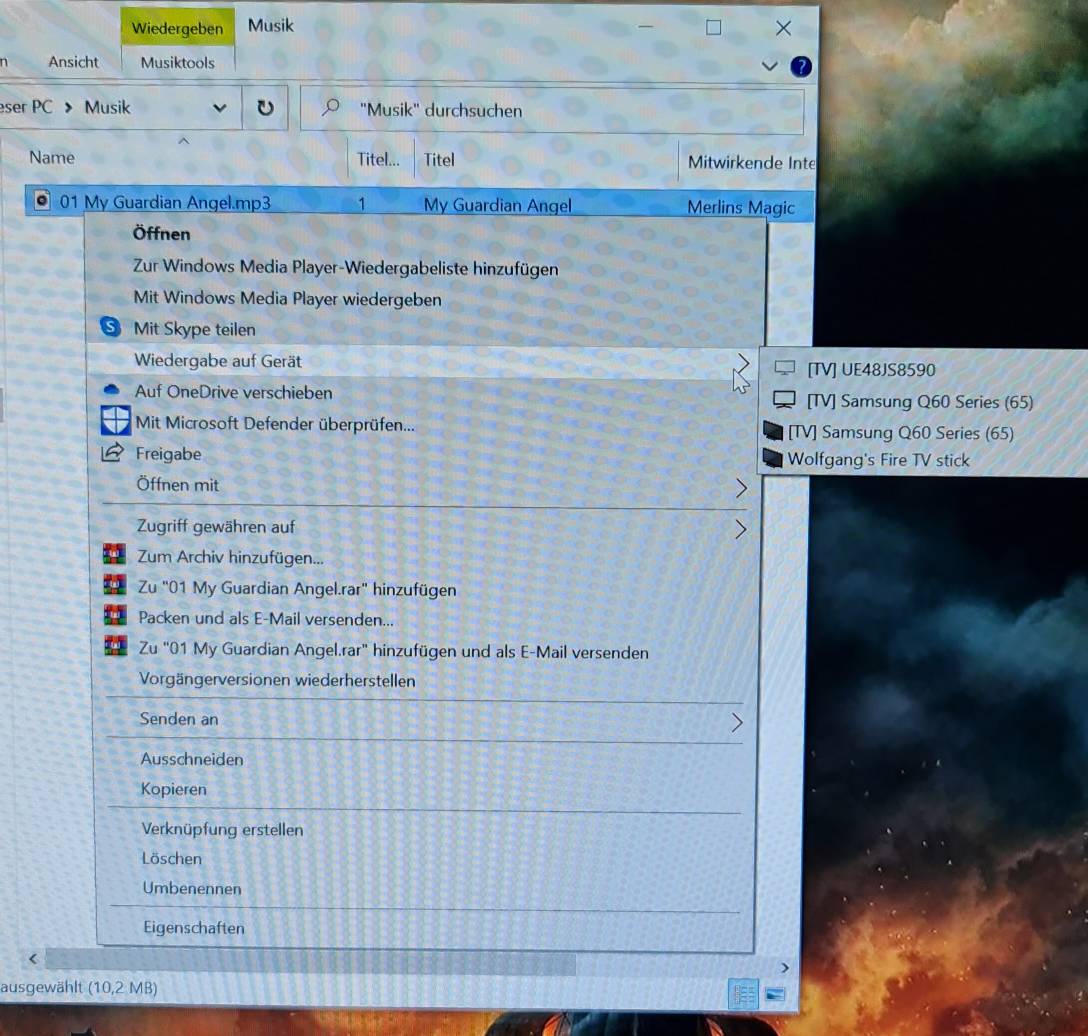This screenshot has height=1036, width=1088.
Task: Expand the Senden an submenu
Action: 737,721
